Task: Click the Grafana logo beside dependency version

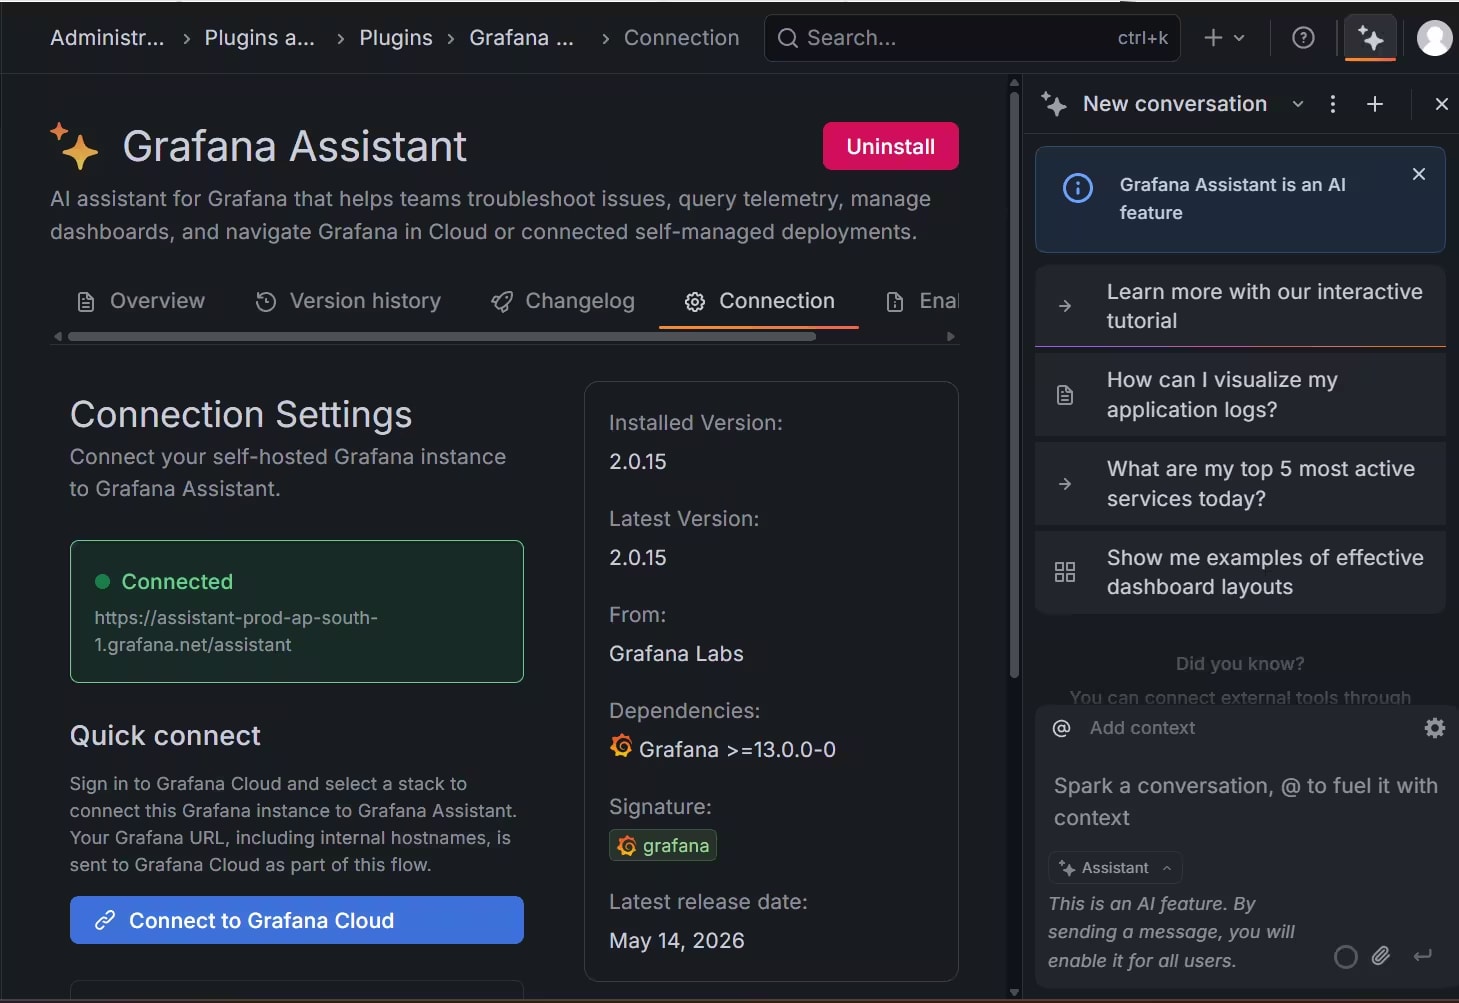Action: coord(621,746)
